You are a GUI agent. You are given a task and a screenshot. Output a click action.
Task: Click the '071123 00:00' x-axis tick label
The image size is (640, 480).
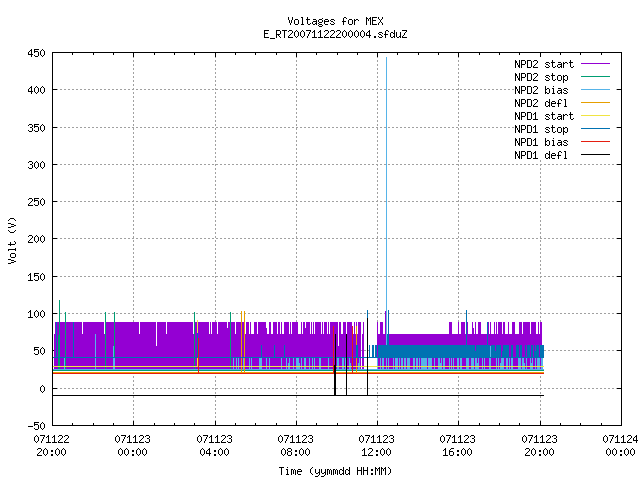coord(132,446)
